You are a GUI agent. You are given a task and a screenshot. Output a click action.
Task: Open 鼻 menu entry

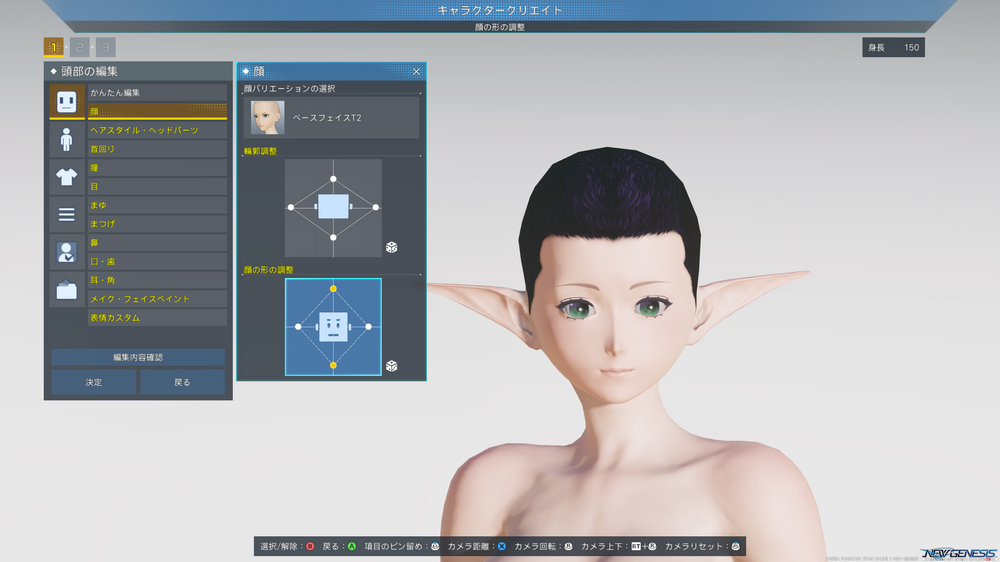pyautogui.click(x=158, y=242)
